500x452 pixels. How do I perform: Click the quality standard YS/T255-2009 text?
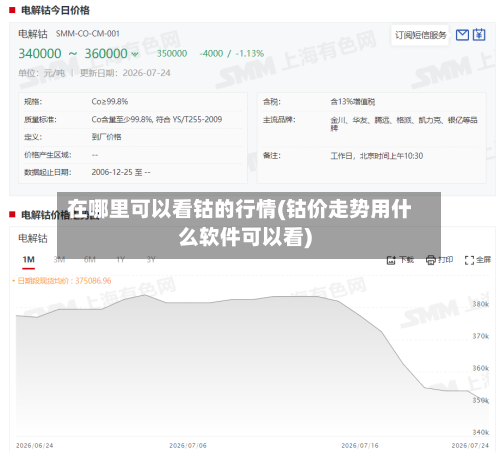(197, 119)
